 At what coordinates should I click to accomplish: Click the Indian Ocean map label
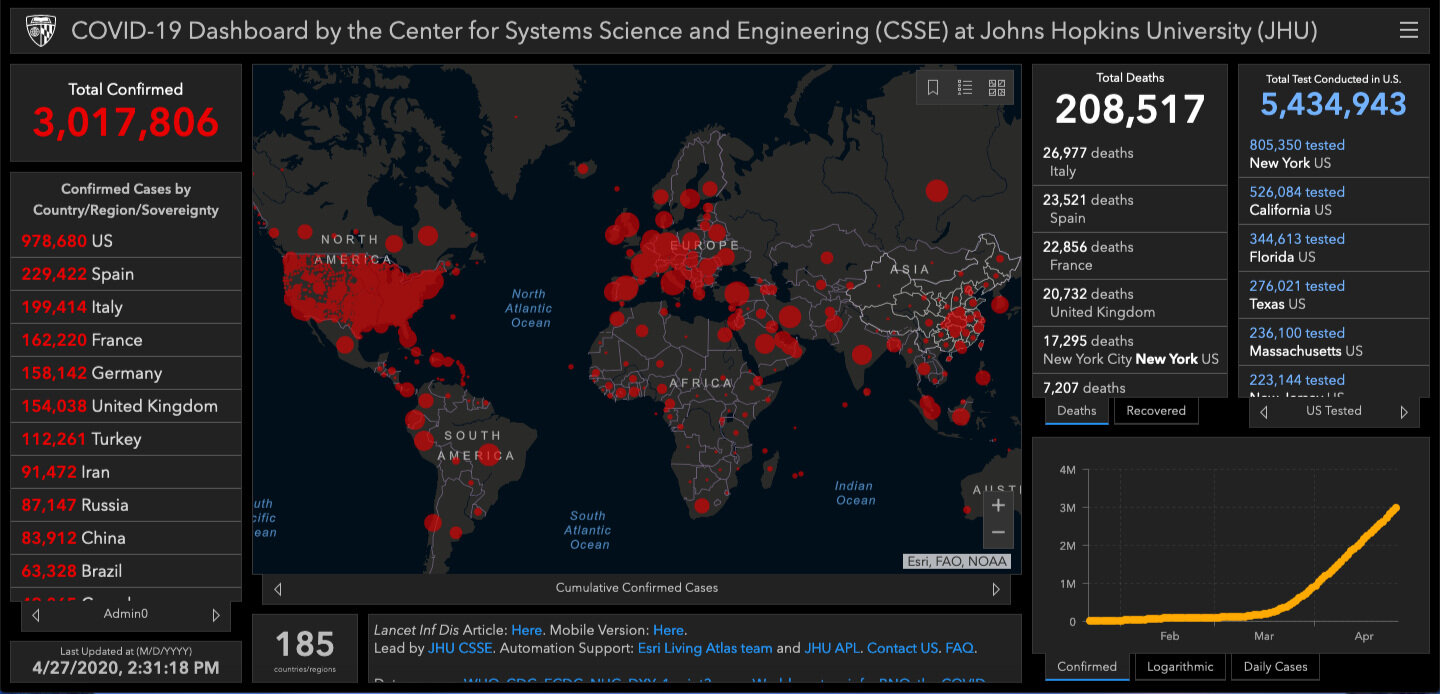point(855,493)
